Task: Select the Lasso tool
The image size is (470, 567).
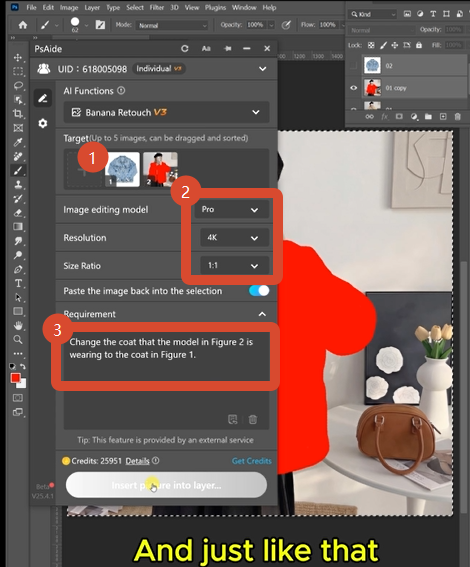Action: pos(18,86)
